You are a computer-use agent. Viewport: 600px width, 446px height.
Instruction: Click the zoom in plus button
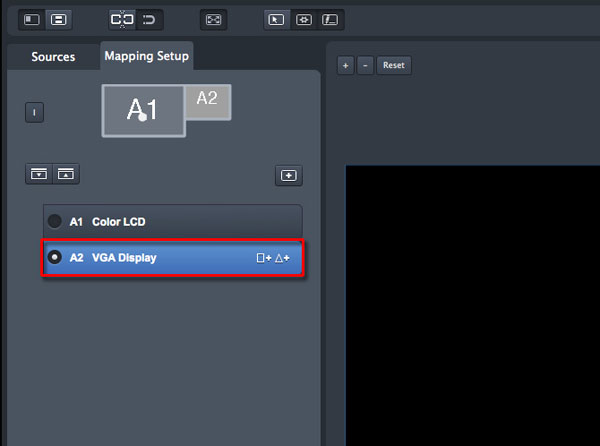[x=346, y=65]
